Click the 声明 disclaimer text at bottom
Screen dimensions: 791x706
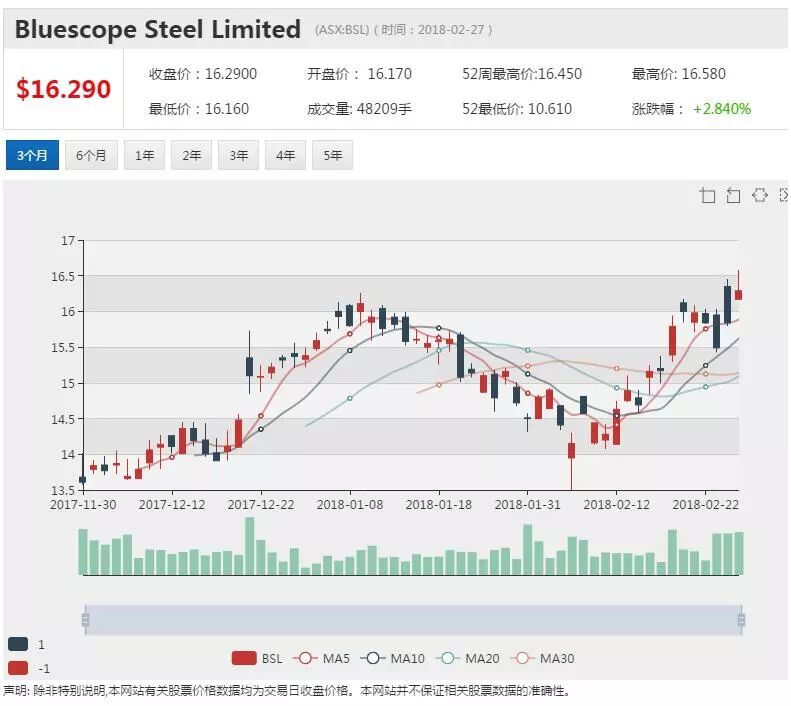tap(287, 691)
